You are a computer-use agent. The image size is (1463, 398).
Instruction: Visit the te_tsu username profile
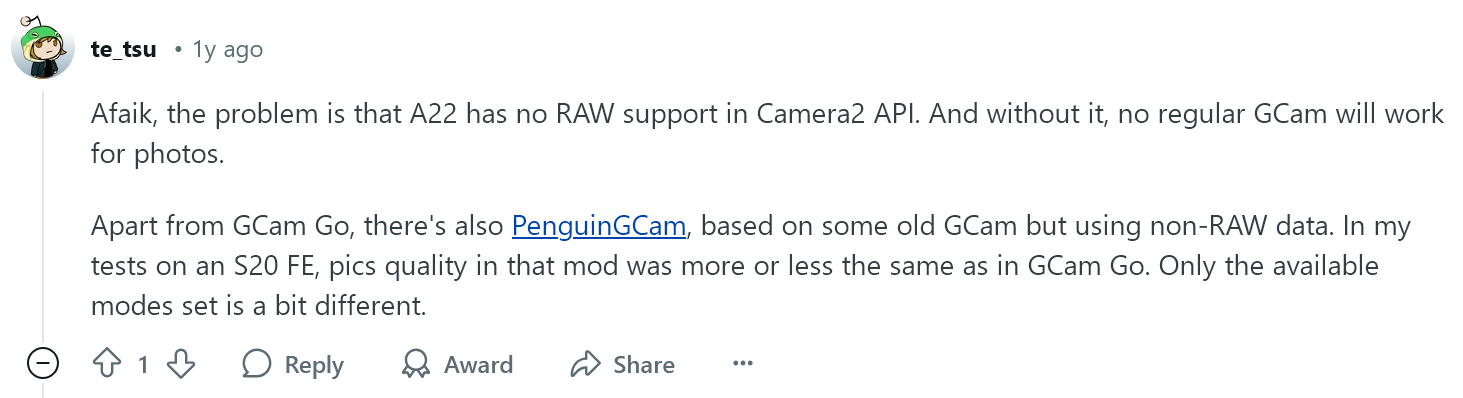pyautogui.click(x=123, y=49)
